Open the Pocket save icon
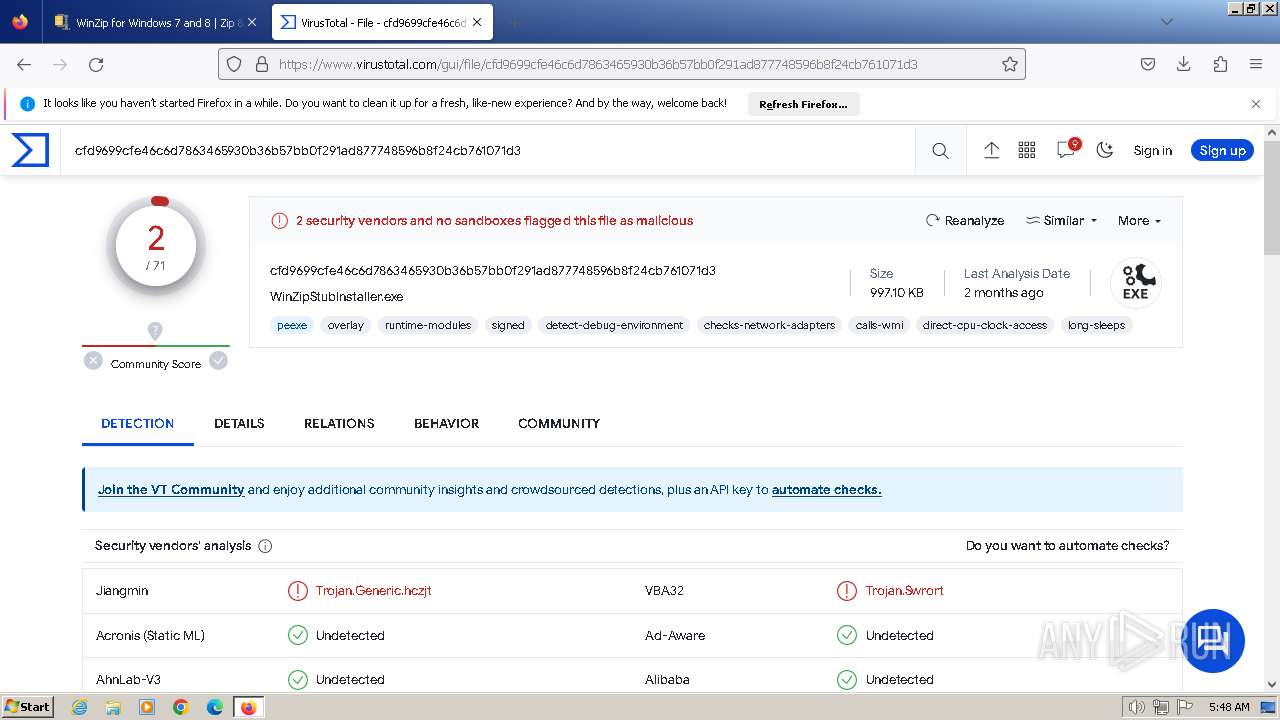Screen dimensions: 1280x720 tap(1148, 64)
